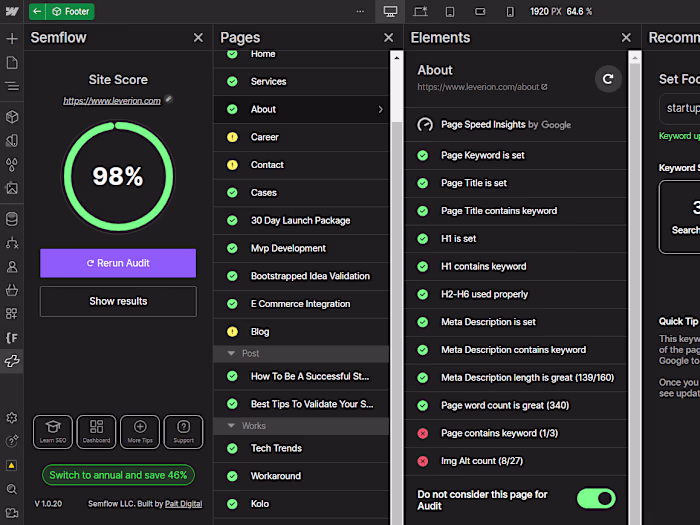Open the leverion.com site URL link
The height and width of the screenshot is (525, 700).
pyautogui.click(x=112, y=101)
